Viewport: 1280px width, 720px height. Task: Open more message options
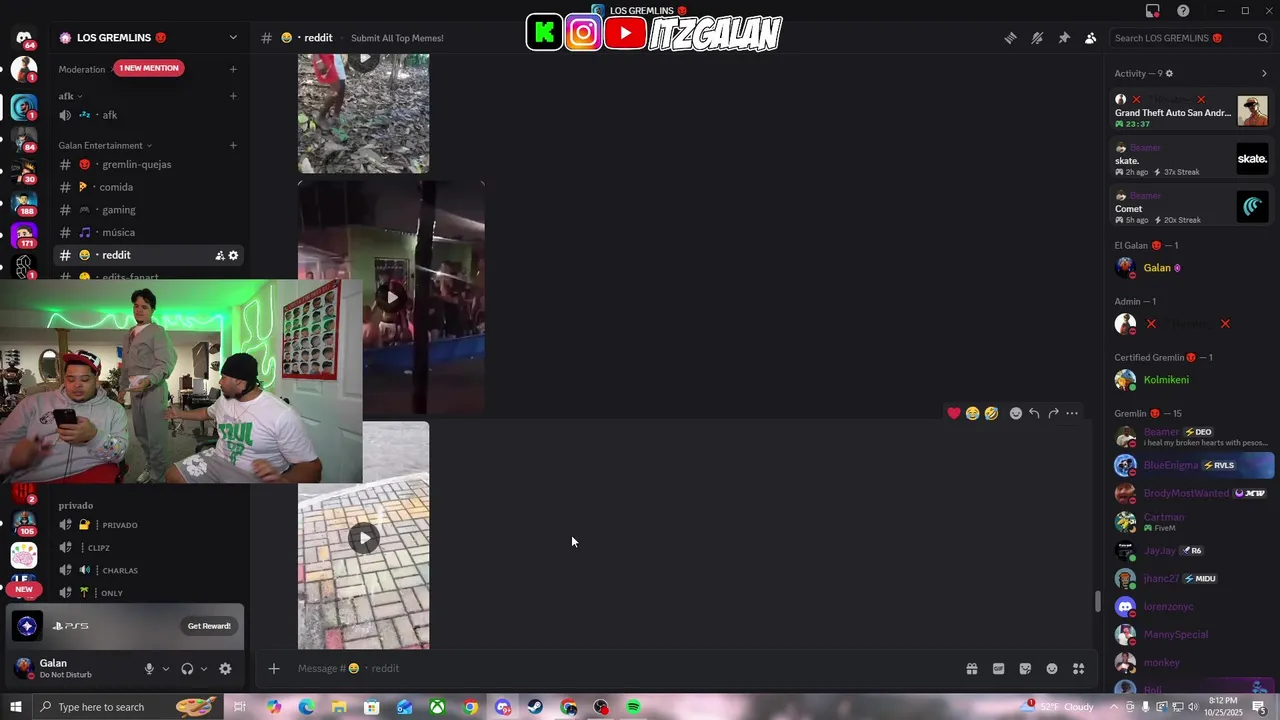[1072, 413]
